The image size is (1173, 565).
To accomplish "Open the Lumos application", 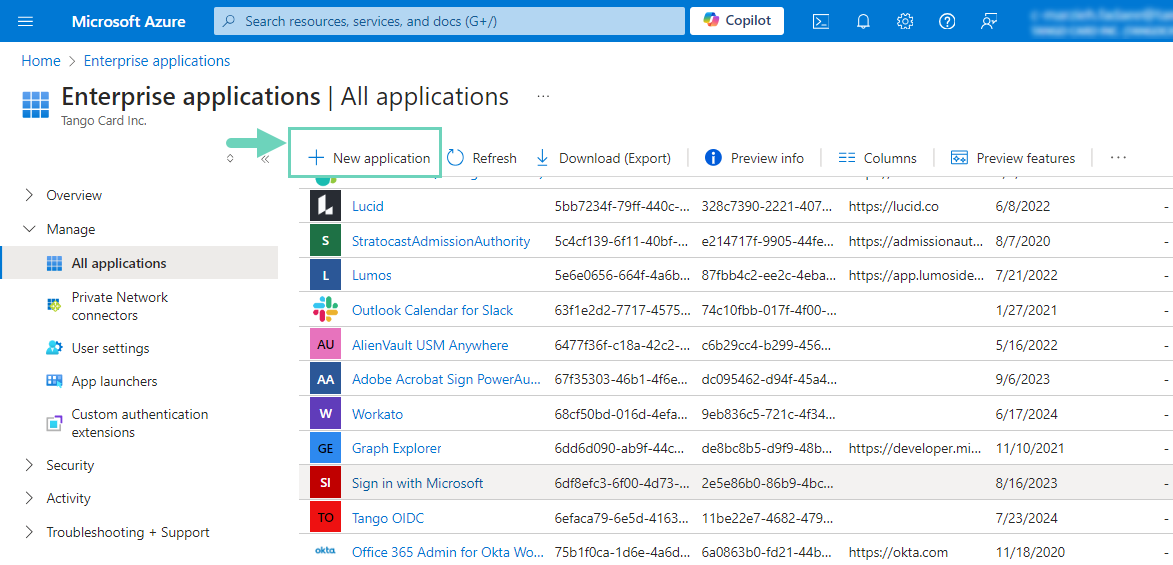I will point(372,275).
